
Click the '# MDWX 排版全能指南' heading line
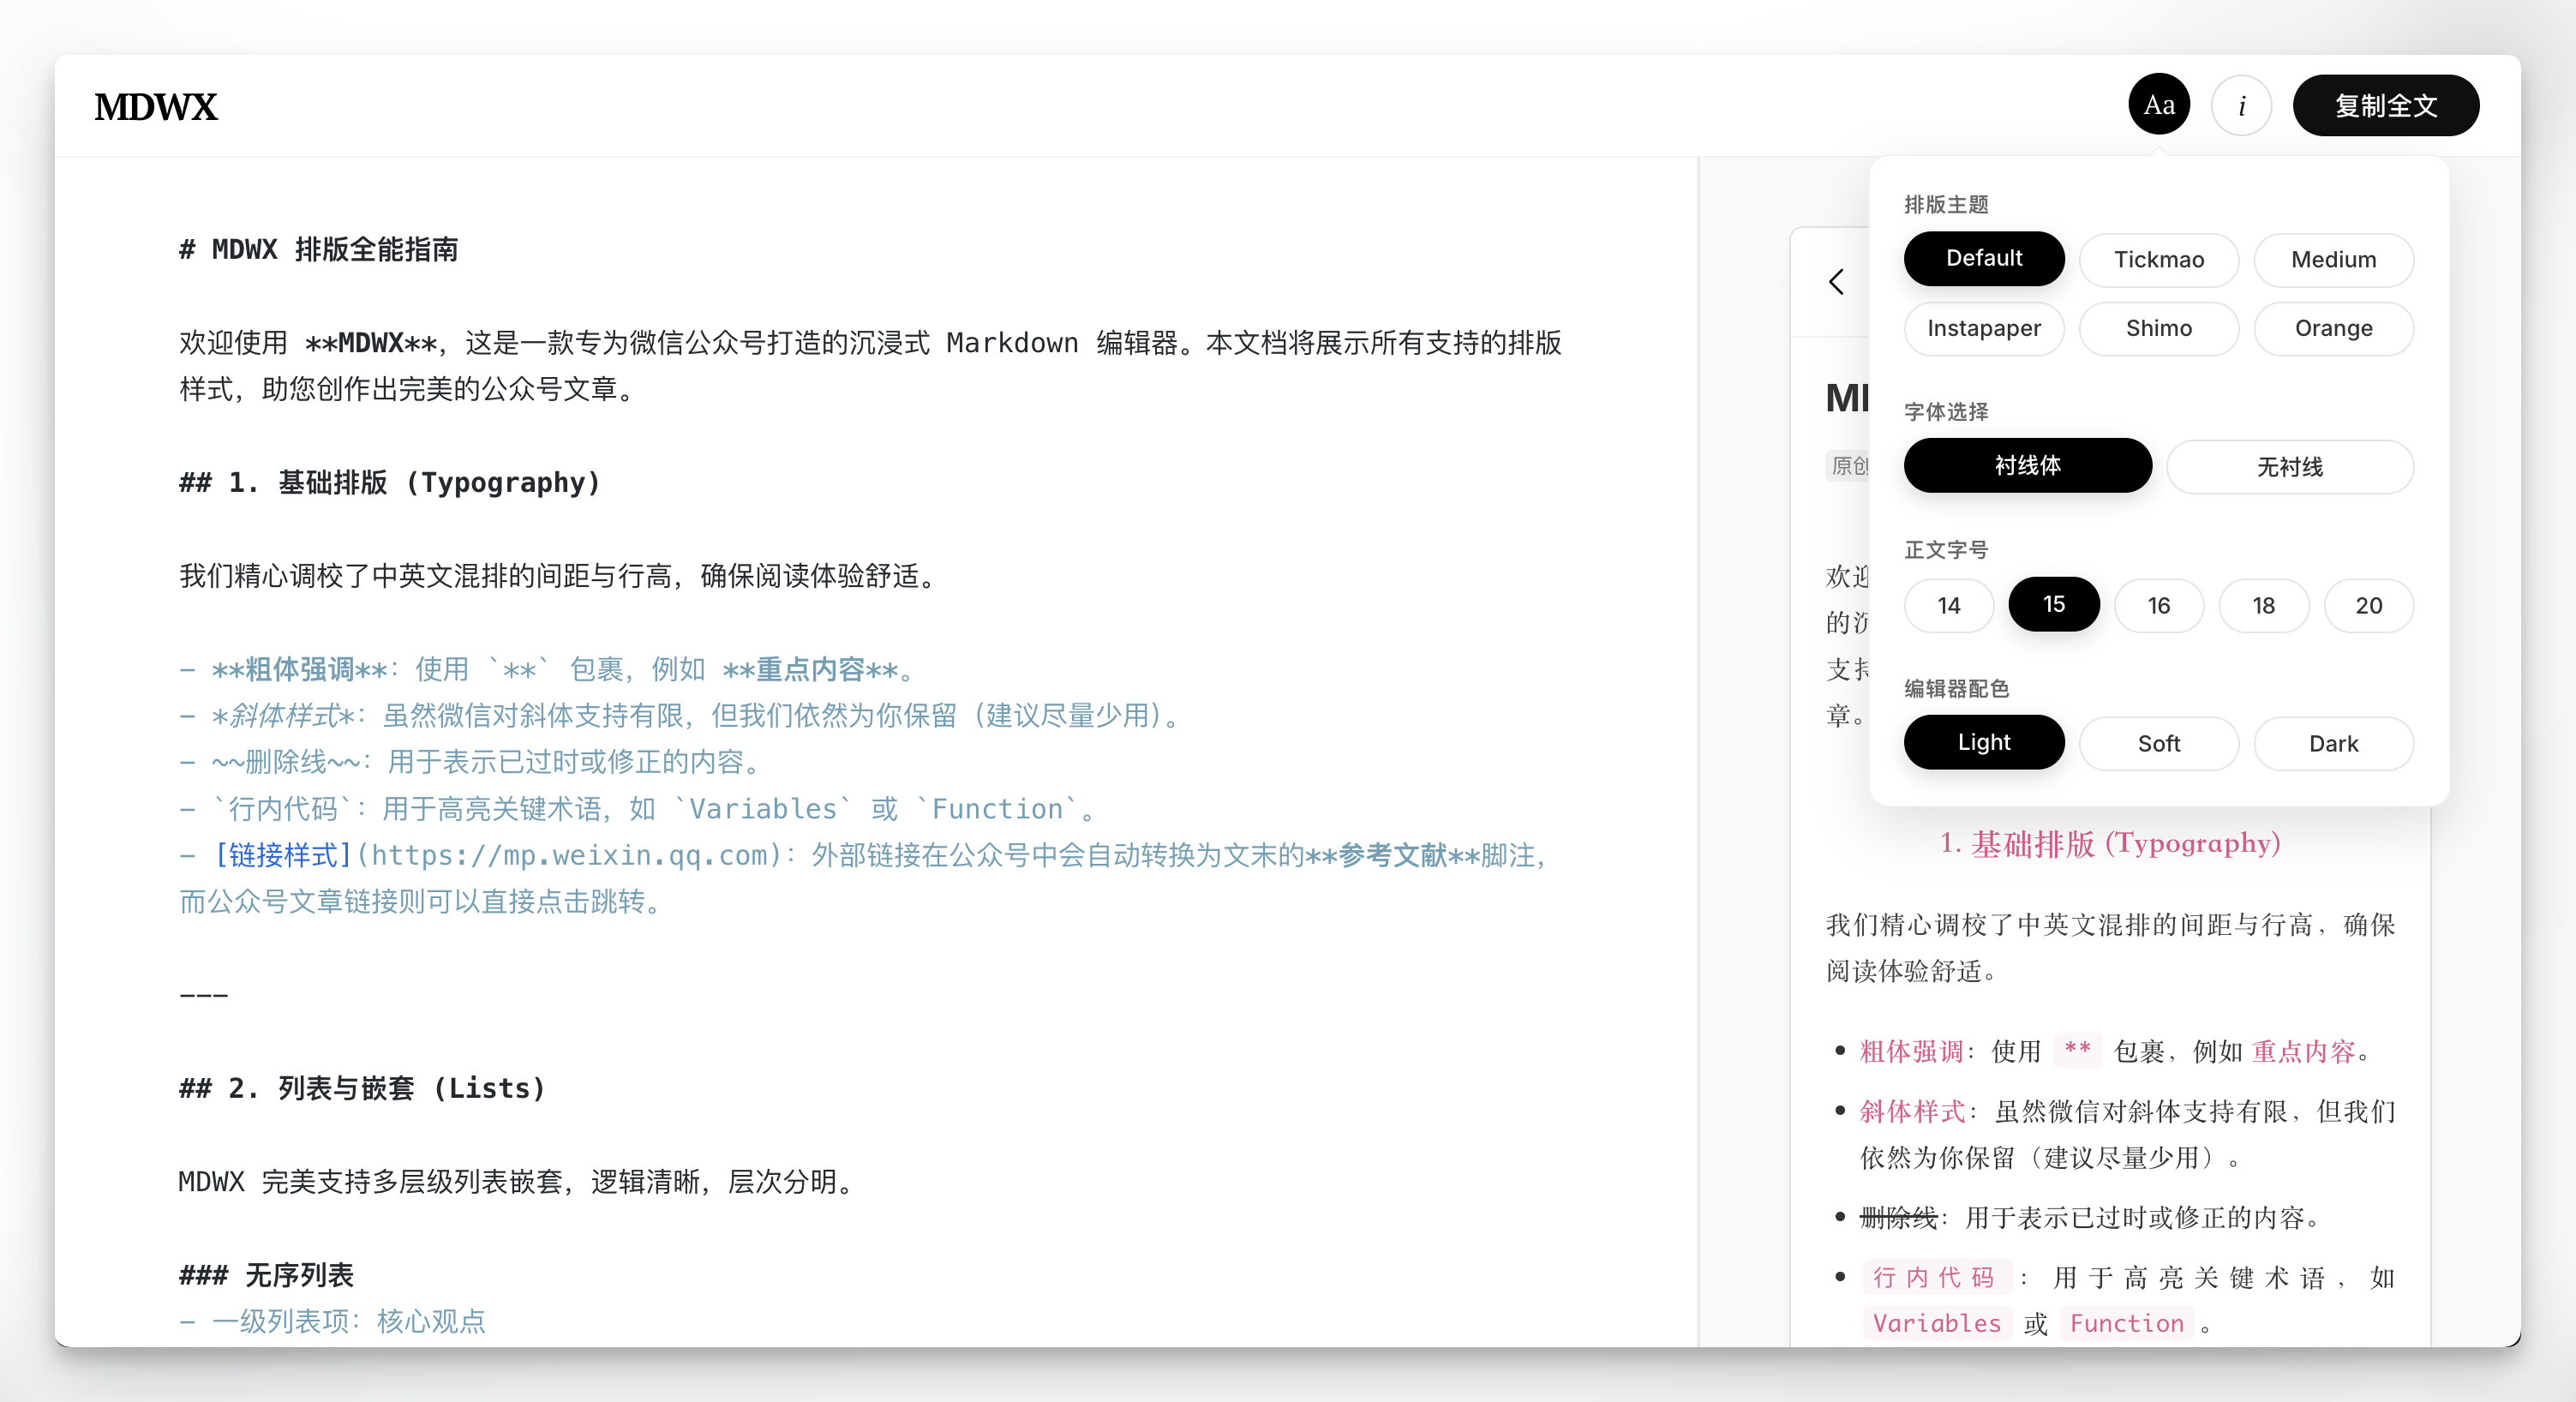(318, 249)
